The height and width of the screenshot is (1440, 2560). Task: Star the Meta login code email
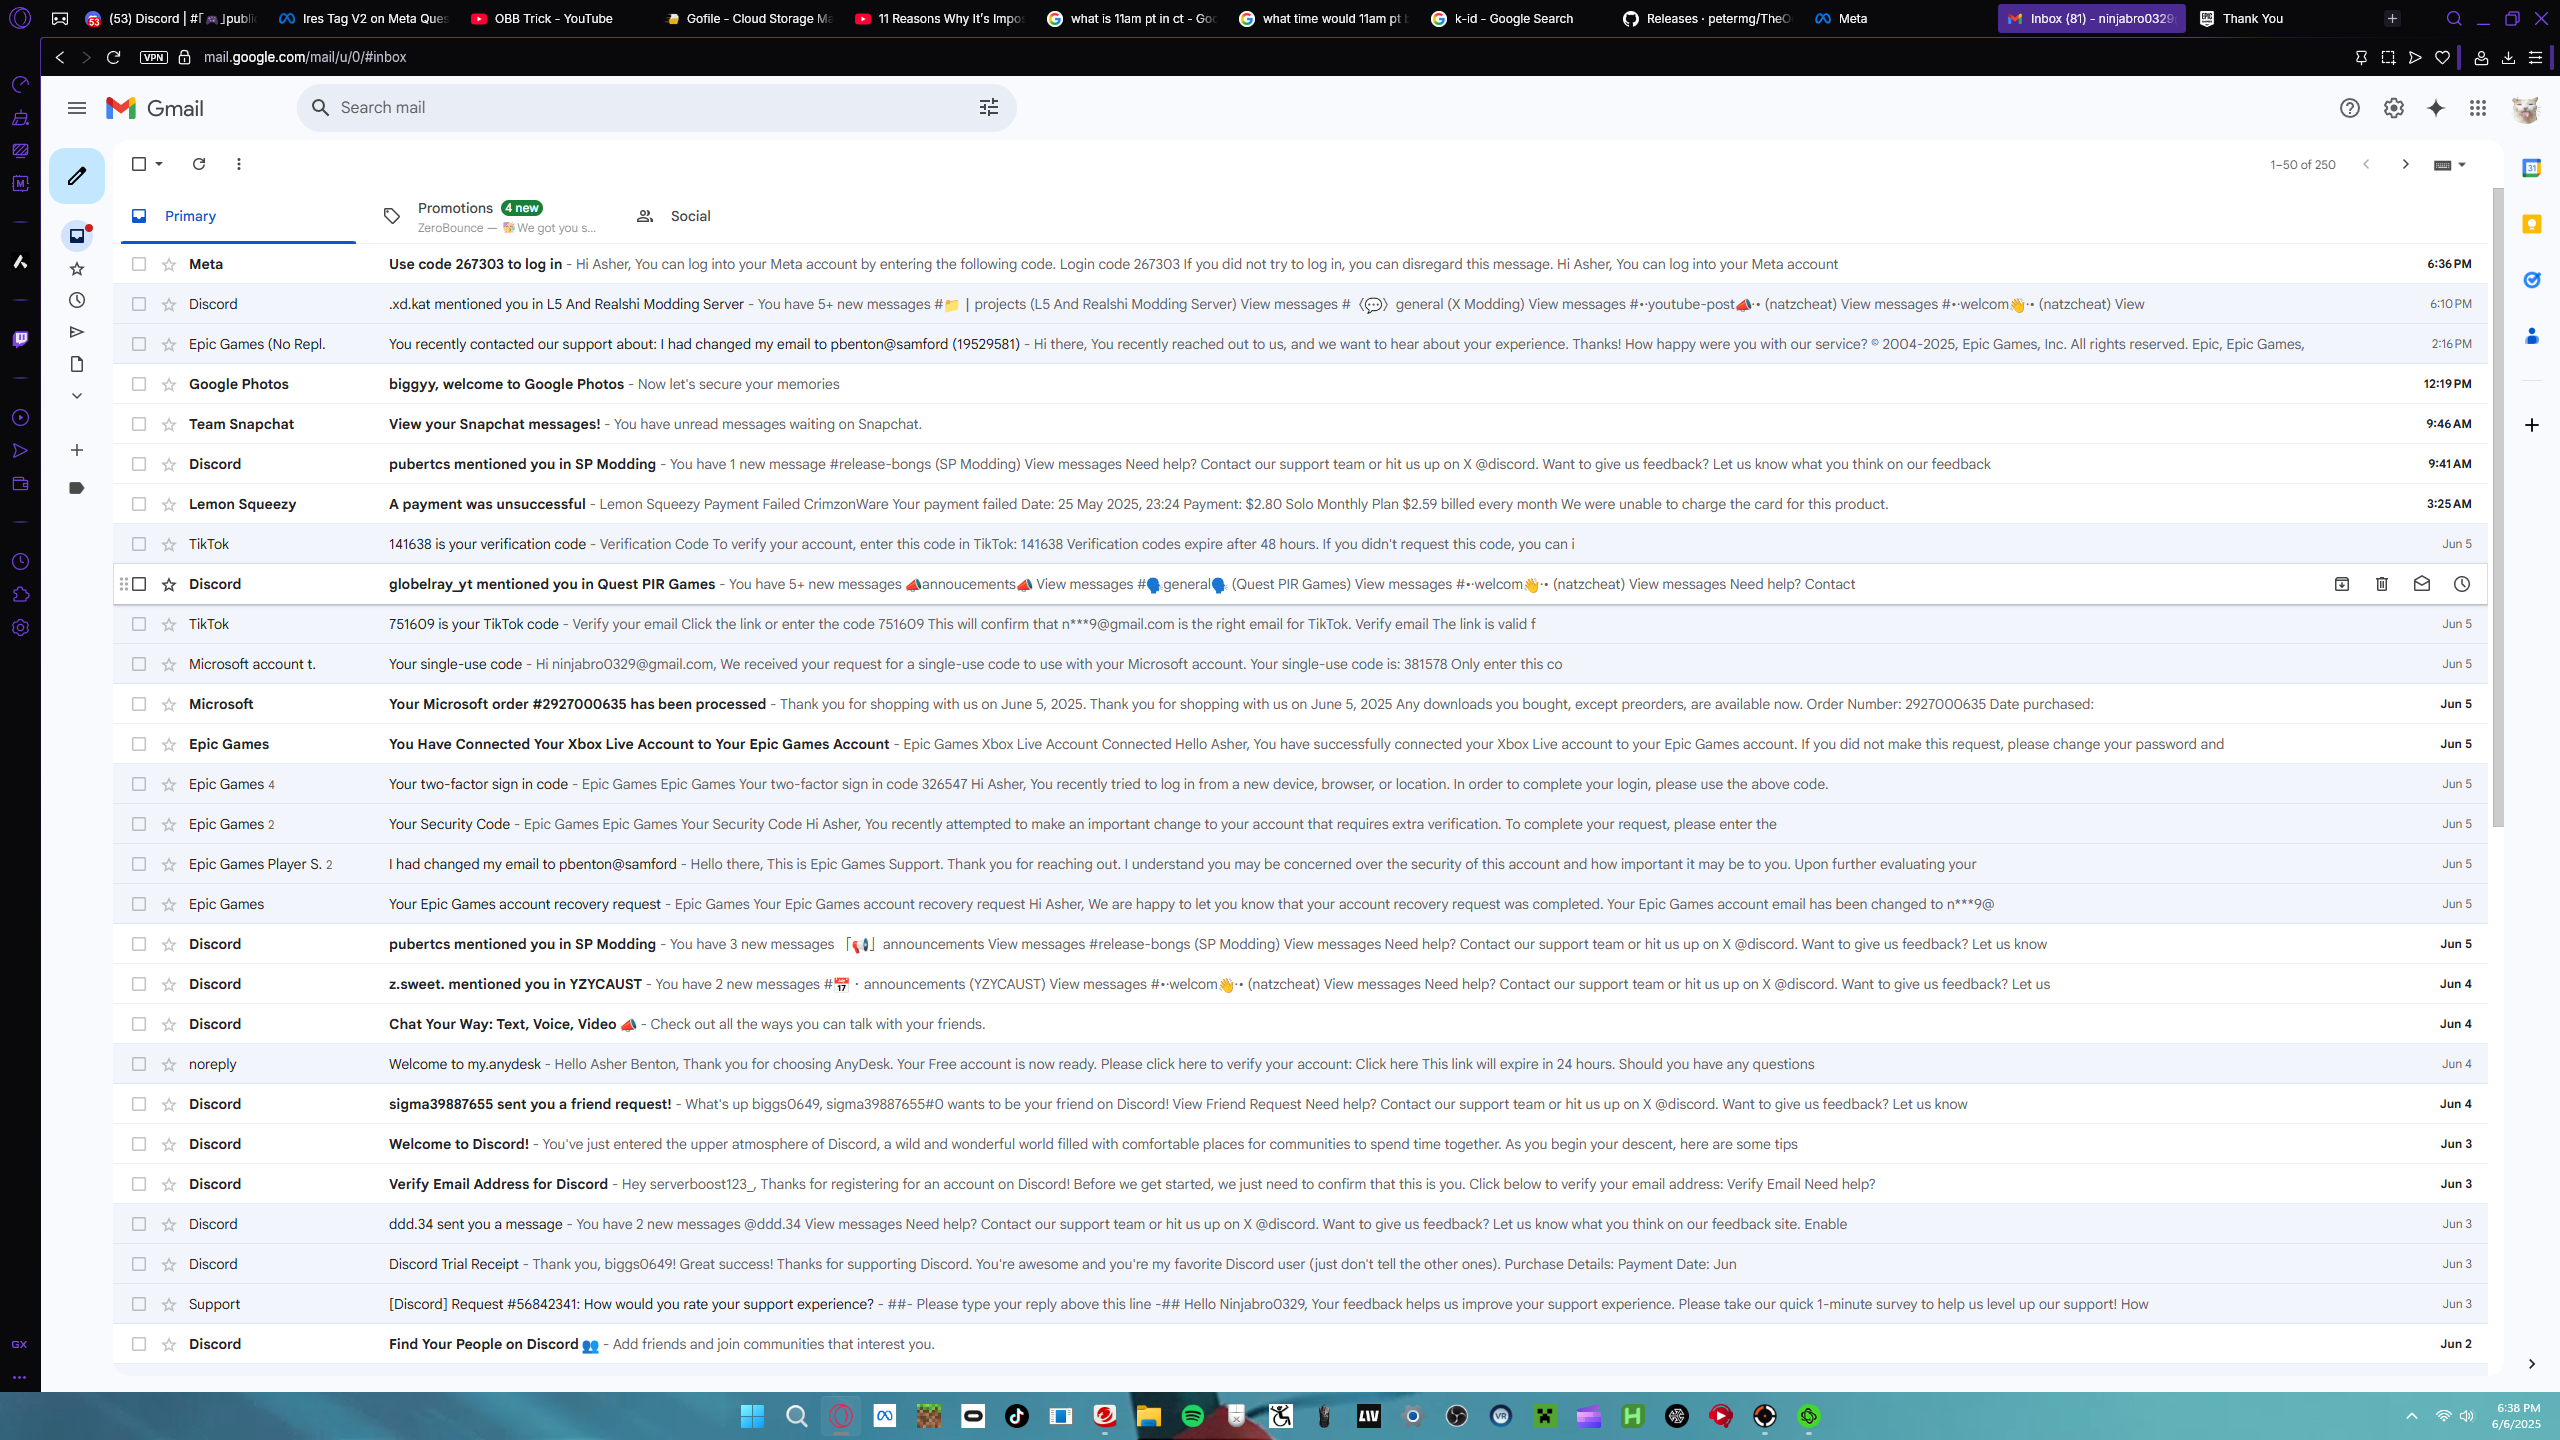(x=169, y=264)
